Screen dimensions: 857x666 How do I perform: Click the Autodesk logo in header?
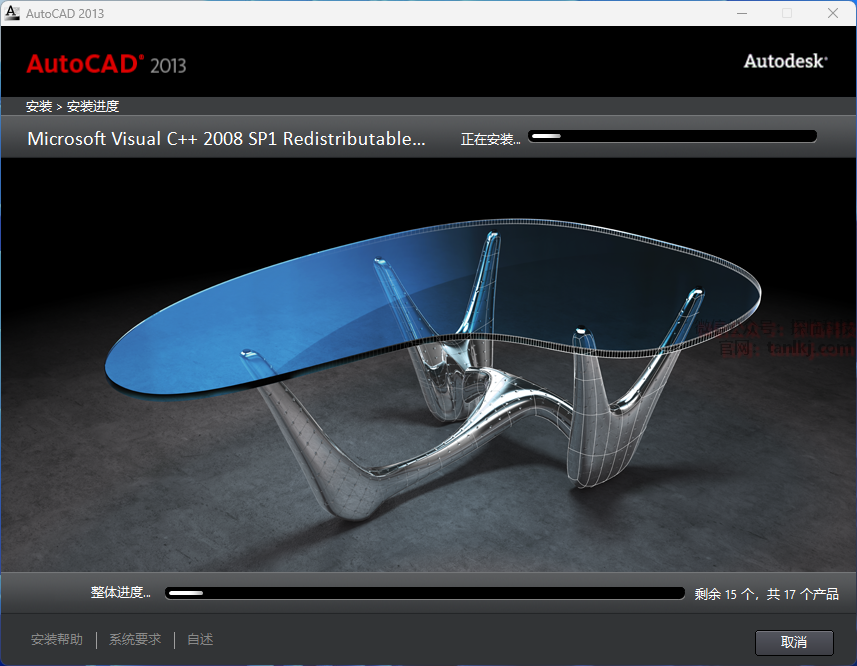(785, 61)
